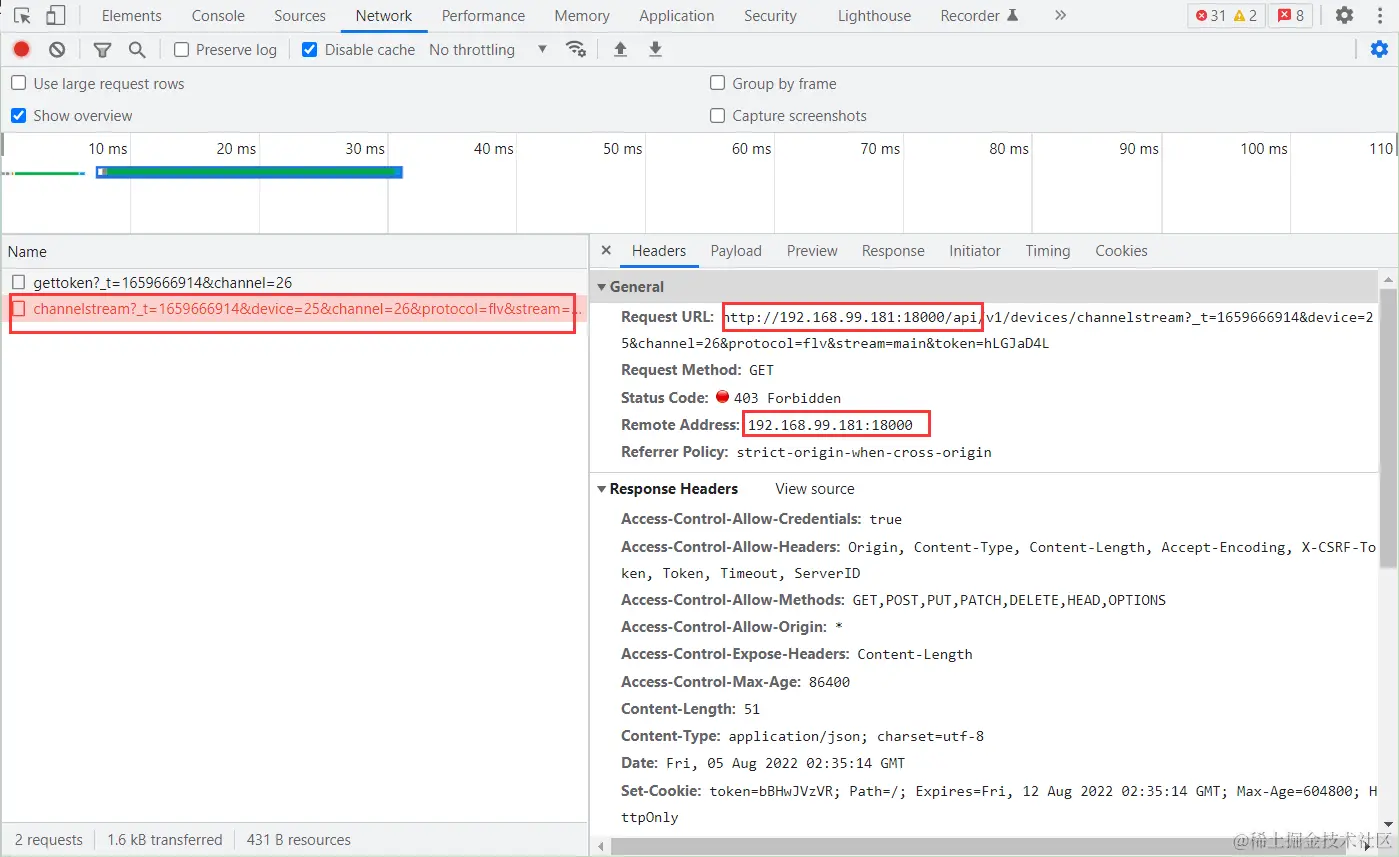Select the Headers tab
Image resolution: width=1399 pixels, height=857 pixels.
659,251
